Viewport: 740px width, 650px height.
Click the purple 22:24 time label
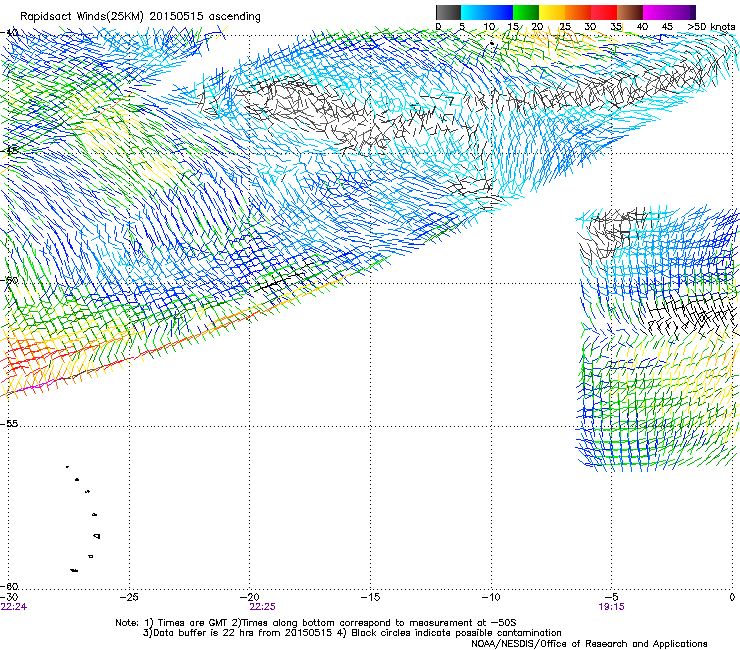click(14, 607)
